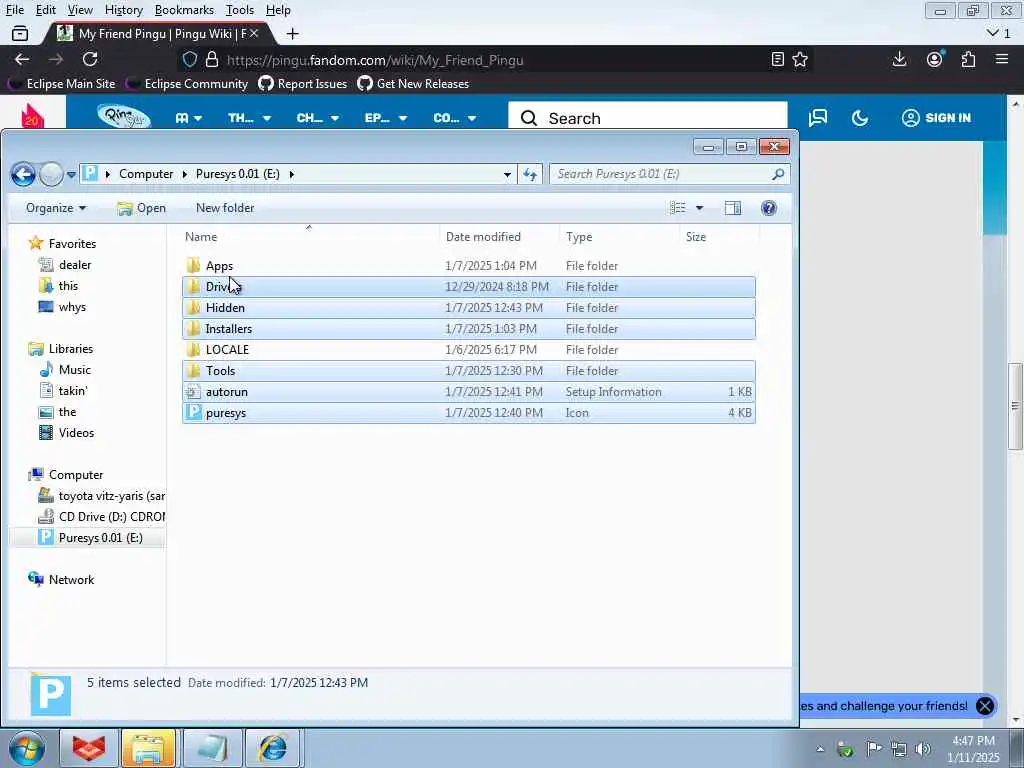
Task: Open the Firefox hamburger application menu
Action: point(1002,59)
